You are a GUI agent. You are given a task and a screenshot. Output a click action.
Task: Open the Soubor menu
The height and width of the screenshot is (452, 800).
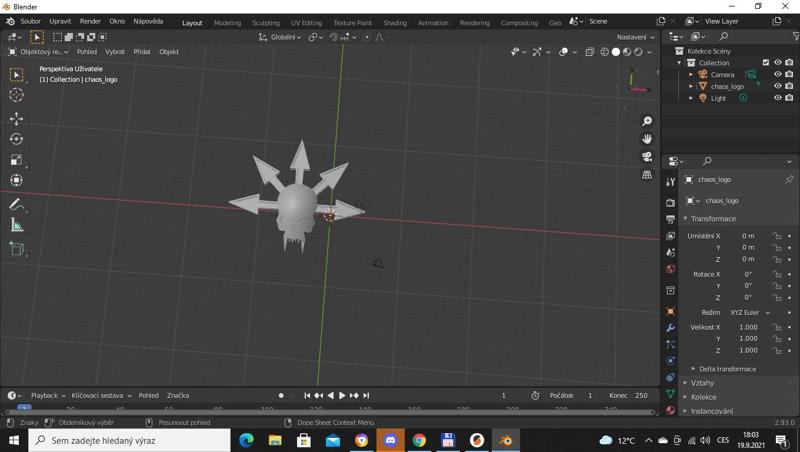coord(30,21)
